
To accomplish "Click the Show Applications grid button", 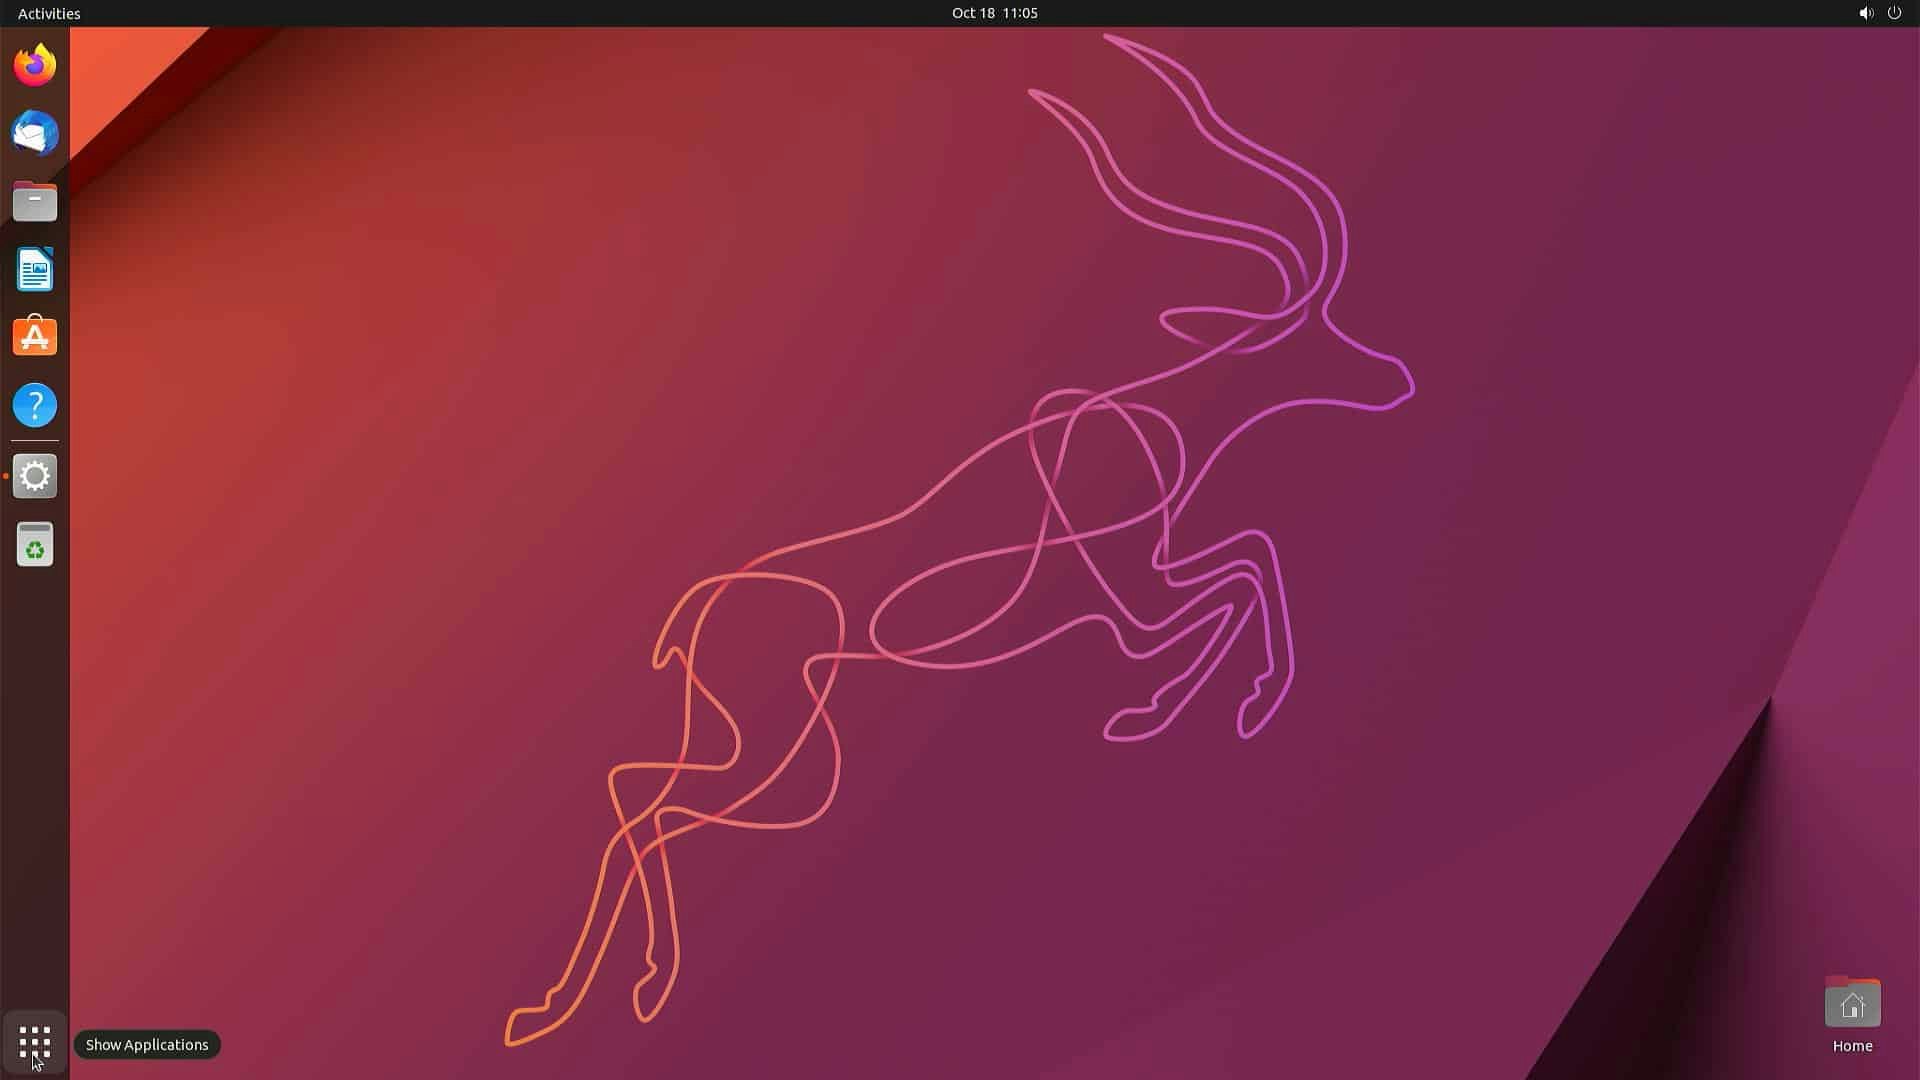I will tap(35, 1043).
